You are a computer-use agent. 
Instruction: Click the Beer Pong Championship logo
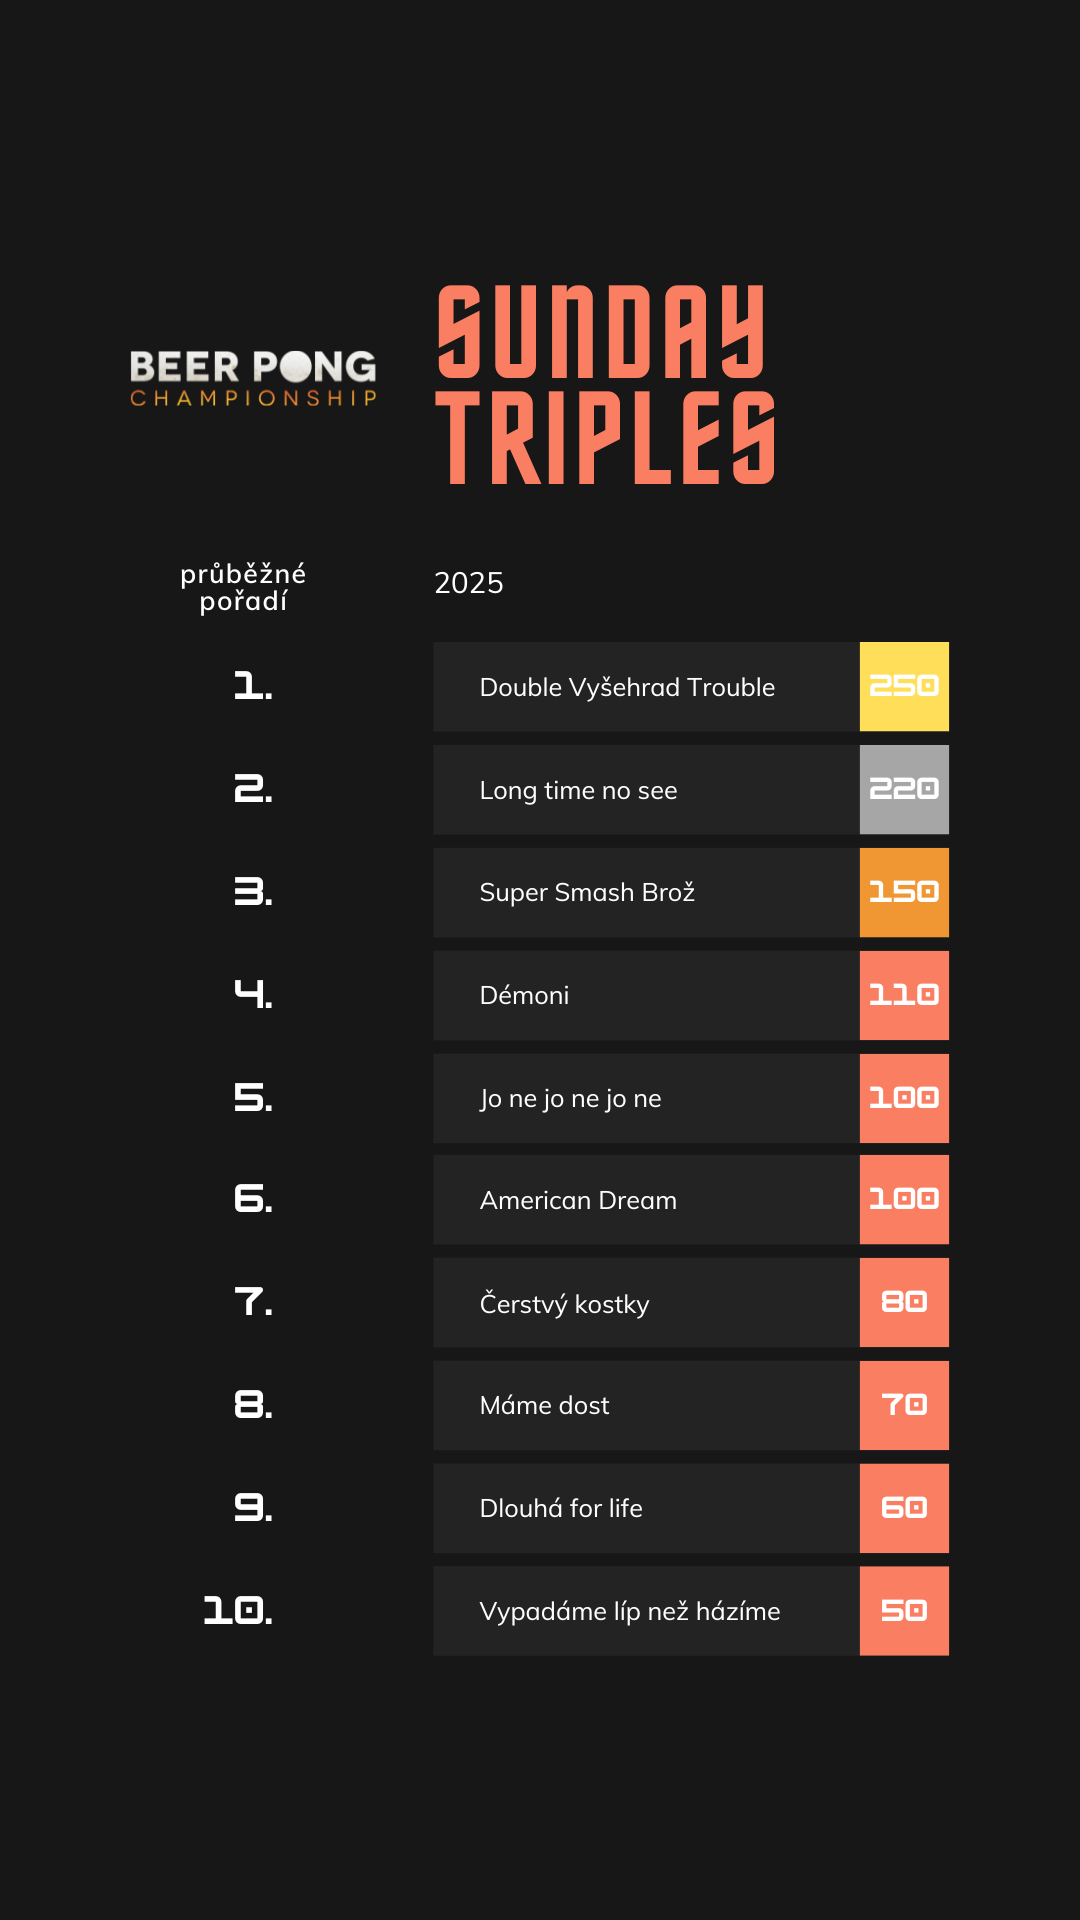pos(253,378)
